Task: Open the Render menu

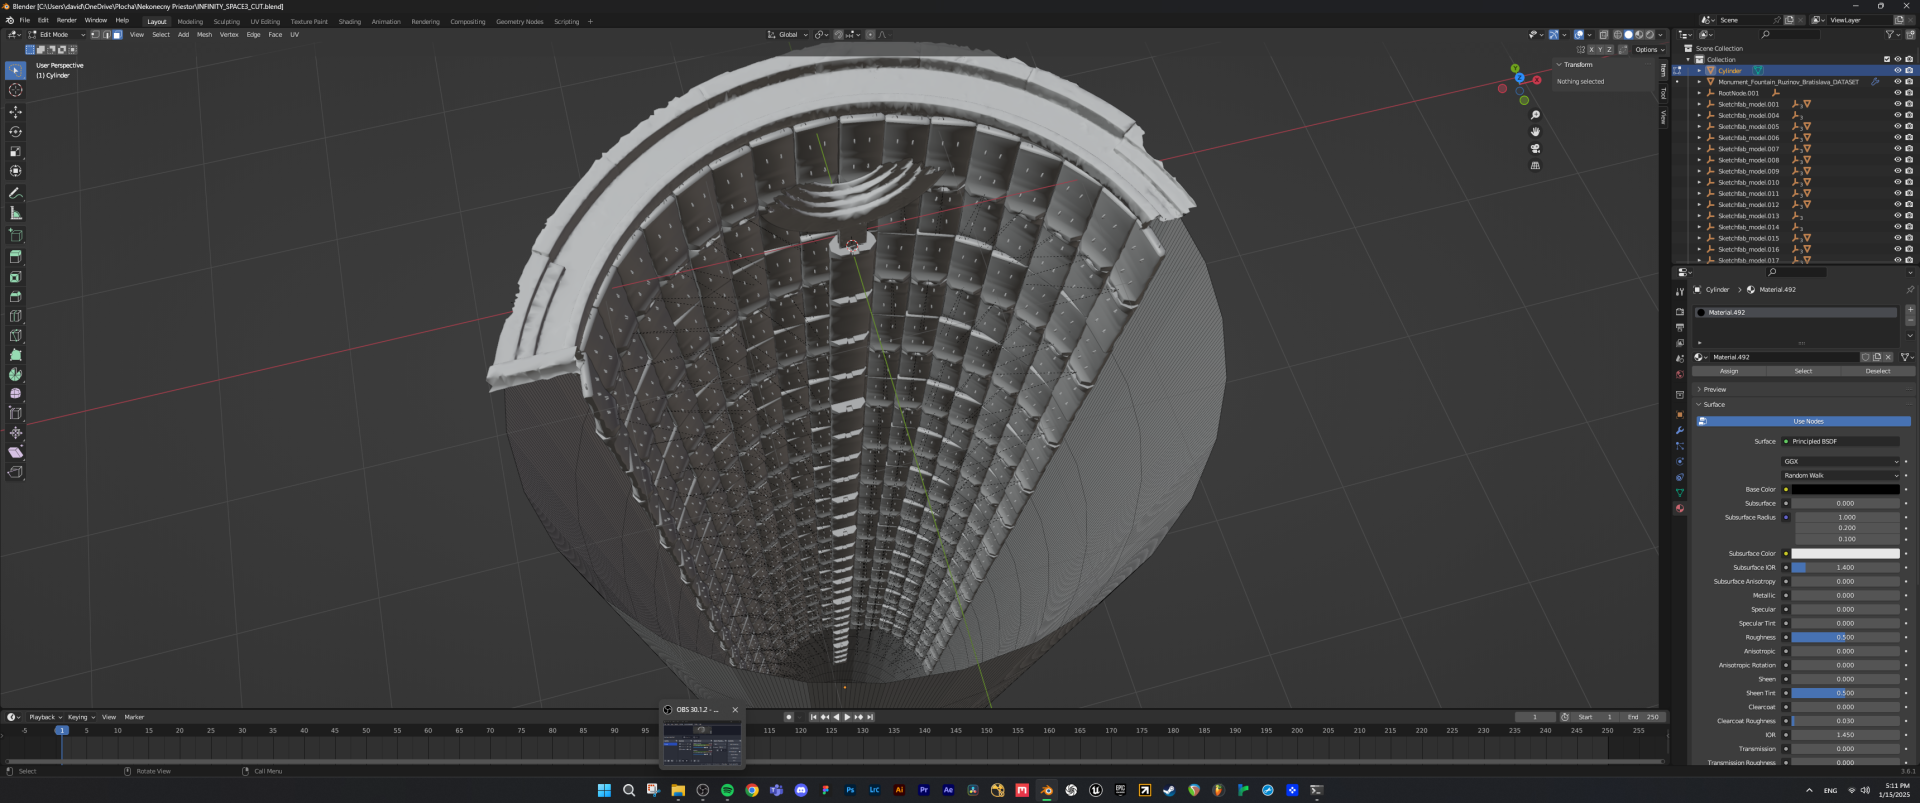Action: pyautogui.click(x=66, y=20)
